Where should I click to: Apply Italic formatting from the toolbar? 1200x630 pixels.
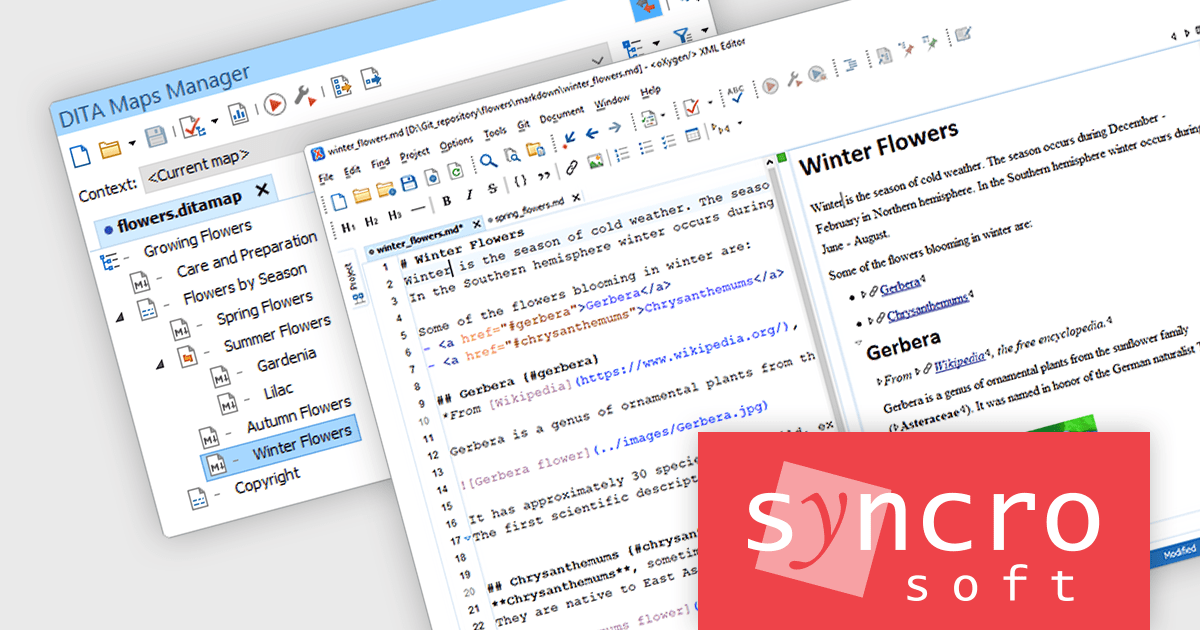(x=467, y=194)
